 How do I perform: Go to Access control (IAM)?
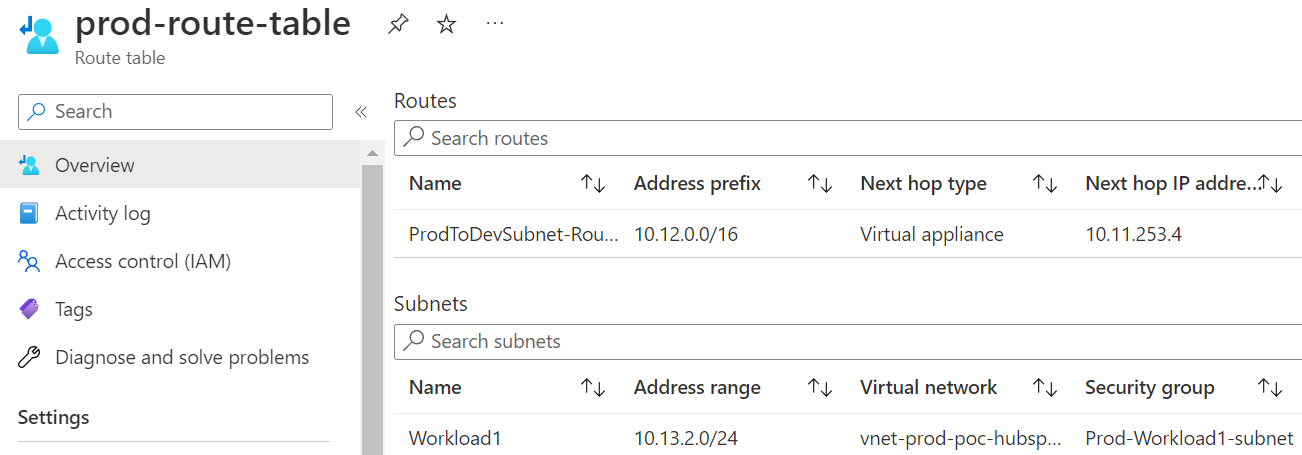(142, 261)
